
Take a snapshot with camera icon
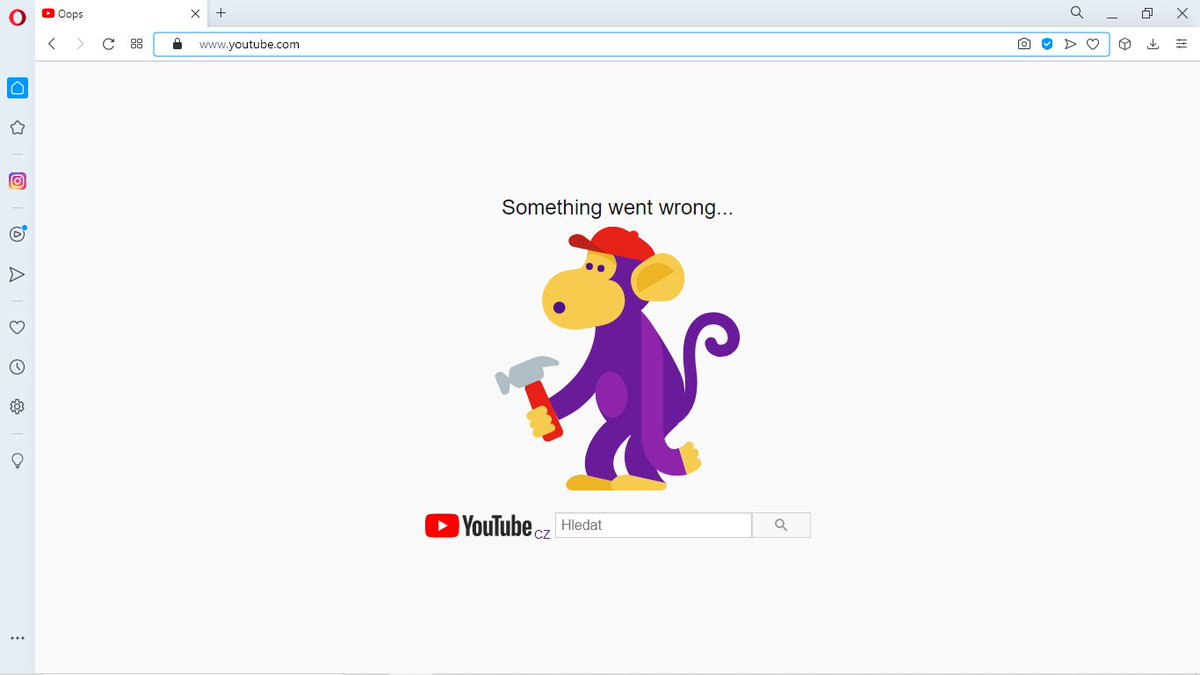coord(1024,44)
